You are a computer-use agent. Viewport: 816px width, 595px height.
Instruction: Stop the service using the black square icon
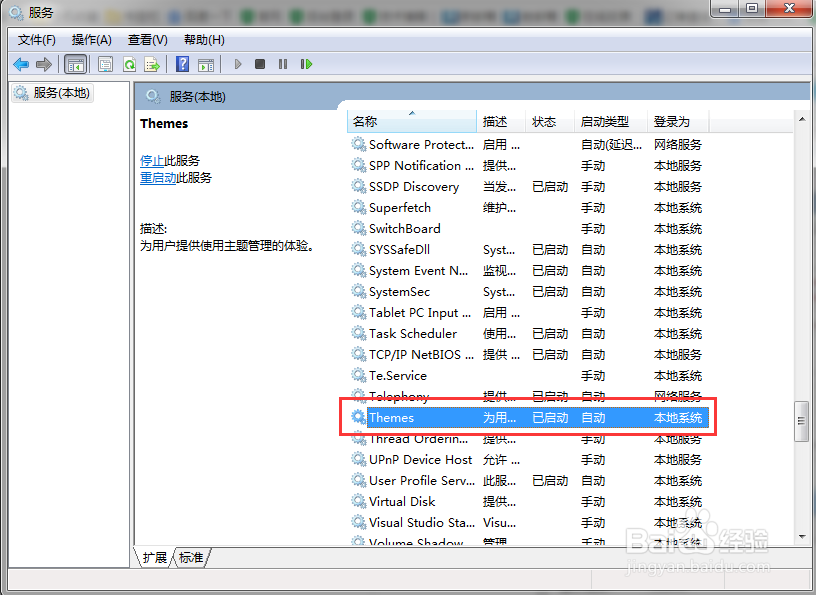tap(259, 64)
